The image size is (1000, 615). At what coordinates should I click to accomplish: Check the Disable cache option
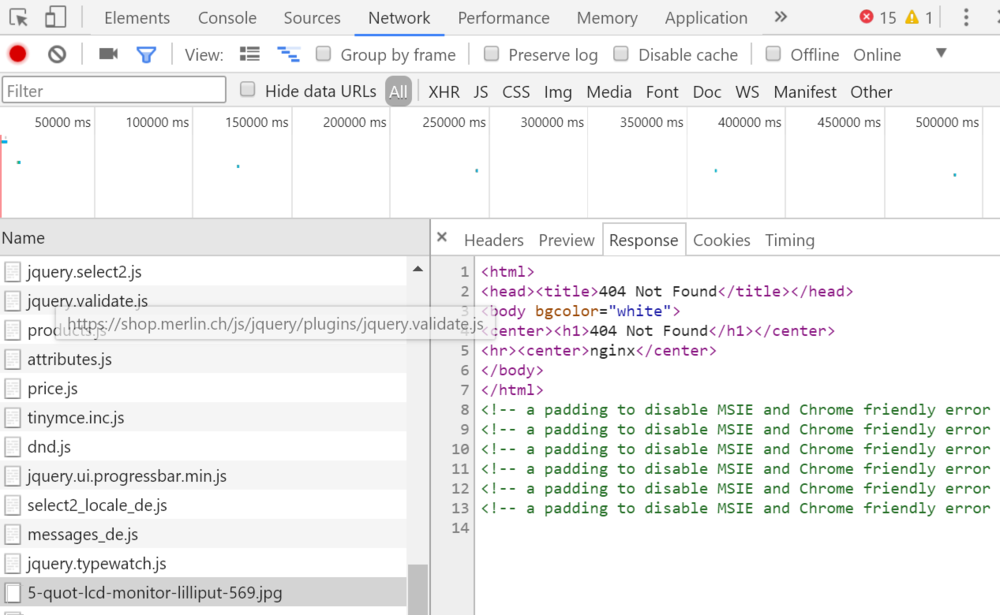pos(621,54)
